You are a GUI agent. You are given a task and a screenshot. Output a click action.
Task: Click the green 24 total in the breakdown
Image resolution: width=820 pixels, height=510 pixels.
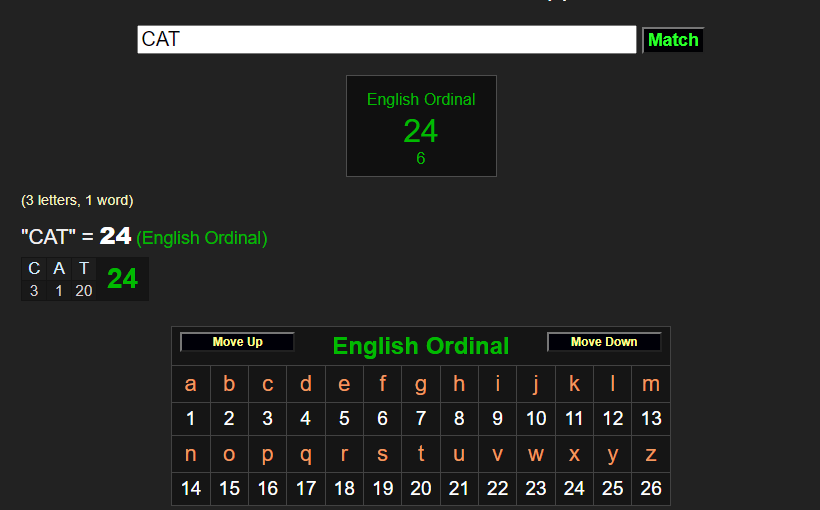click(x=122, y=279)
